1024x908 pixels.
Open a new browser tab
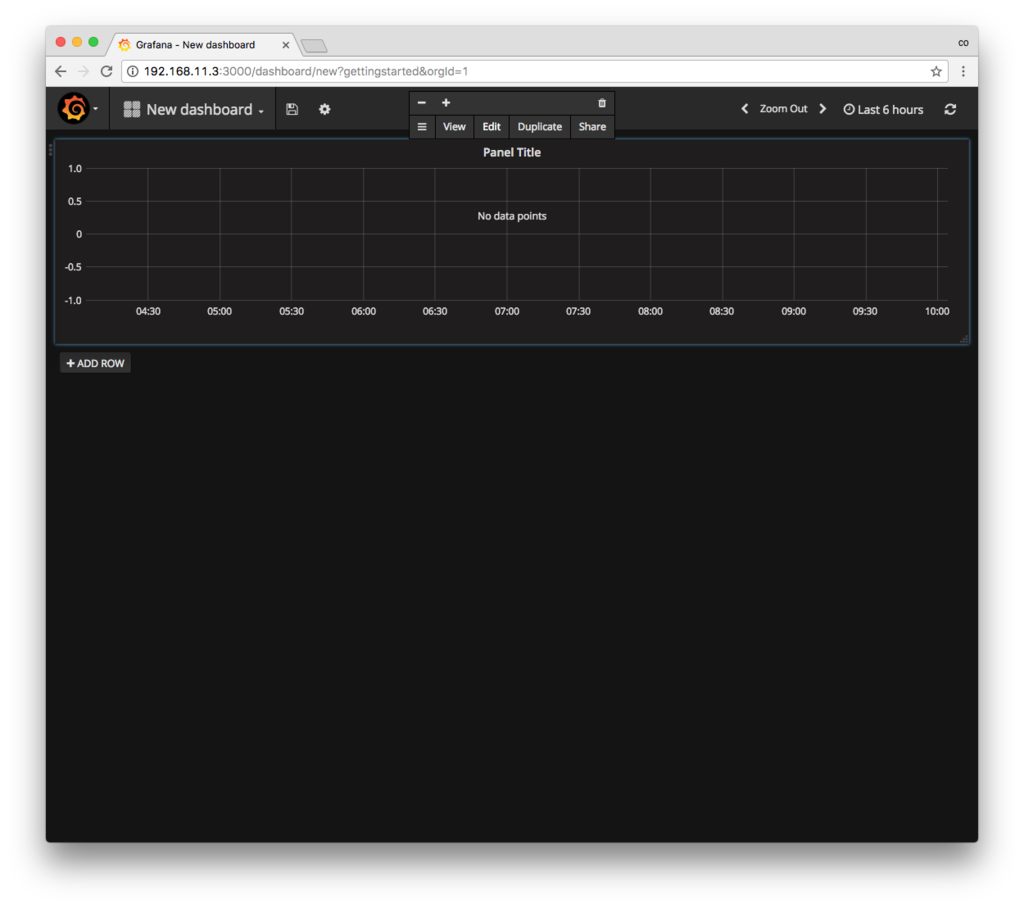click(314, 46)
